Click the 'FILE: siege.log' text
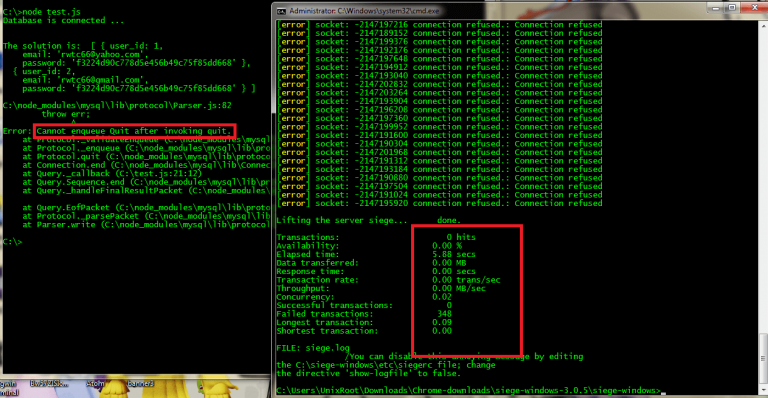The height and width of the screenshot is (398, 768). click(x=313, y=348)
